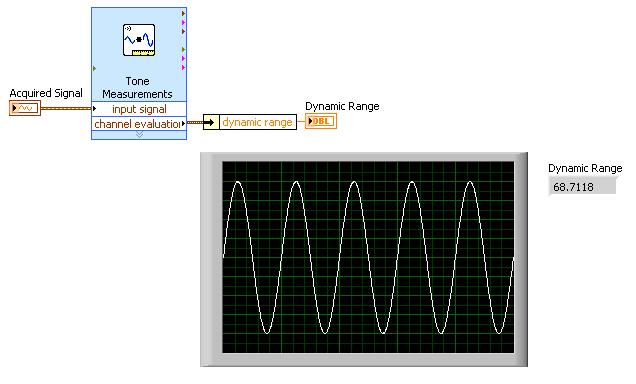Click the gray waveform graph frame border

(x=211, y=260)
